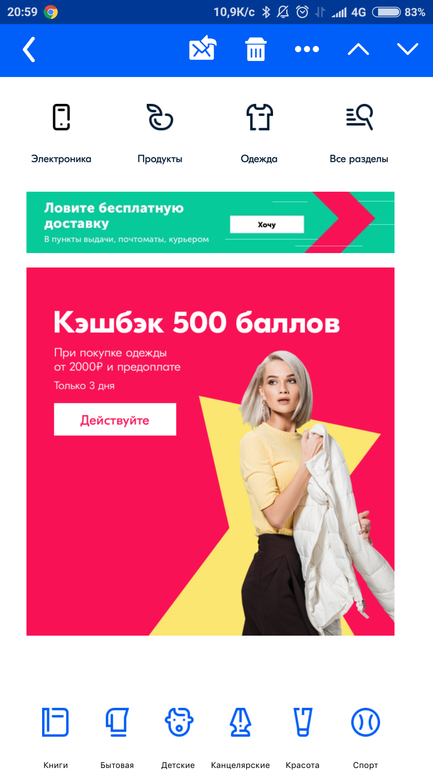Open the Детские category icon
Image resolution: width=433 pixels, height=770 pixels.
click(x=179, y=722)
